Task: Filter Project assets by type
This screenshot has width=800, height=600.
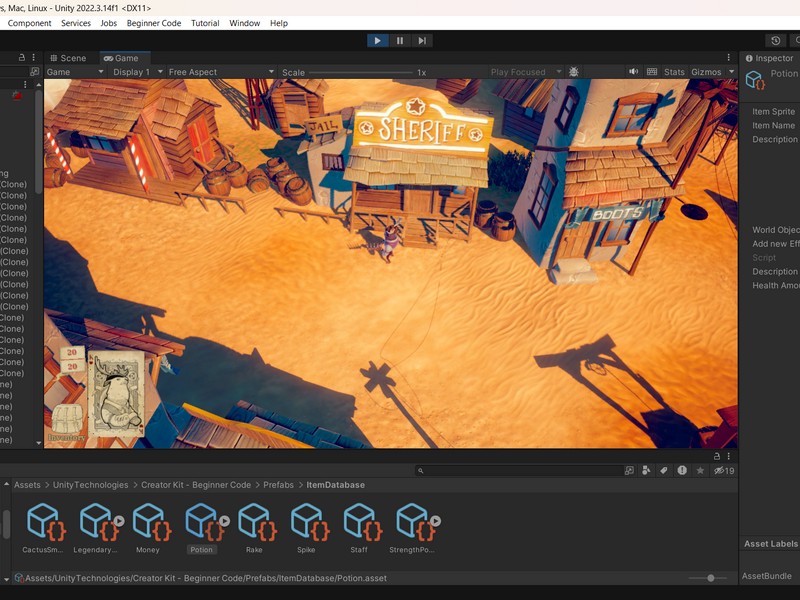Action: click(646, 470)
